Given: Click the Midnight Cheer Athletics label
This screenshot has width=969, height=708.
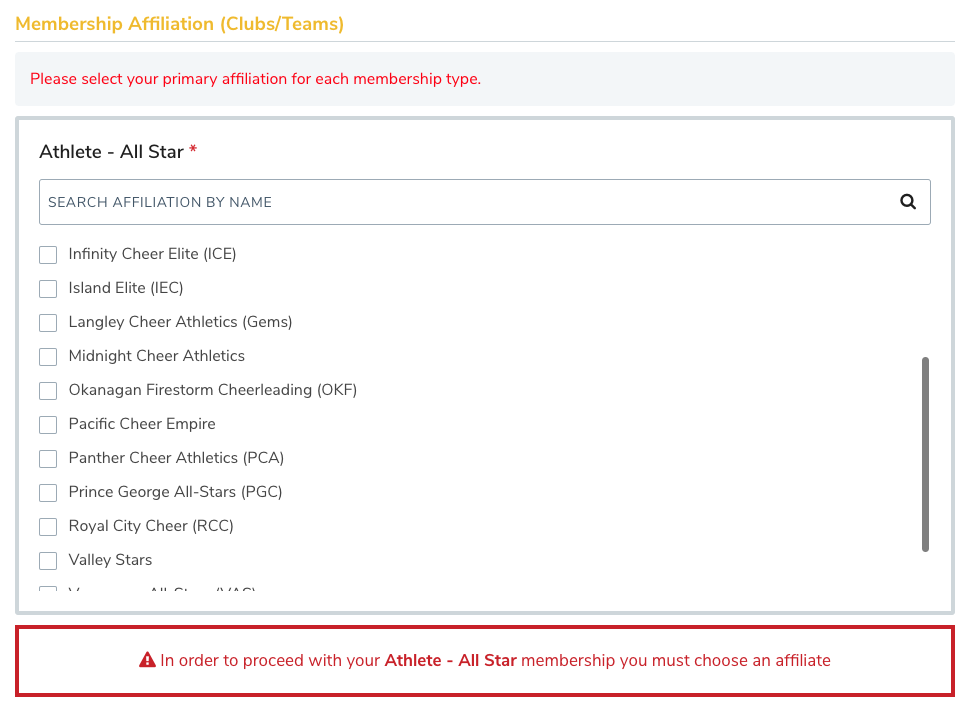Looking at the screenshot, I should (156, 356).
